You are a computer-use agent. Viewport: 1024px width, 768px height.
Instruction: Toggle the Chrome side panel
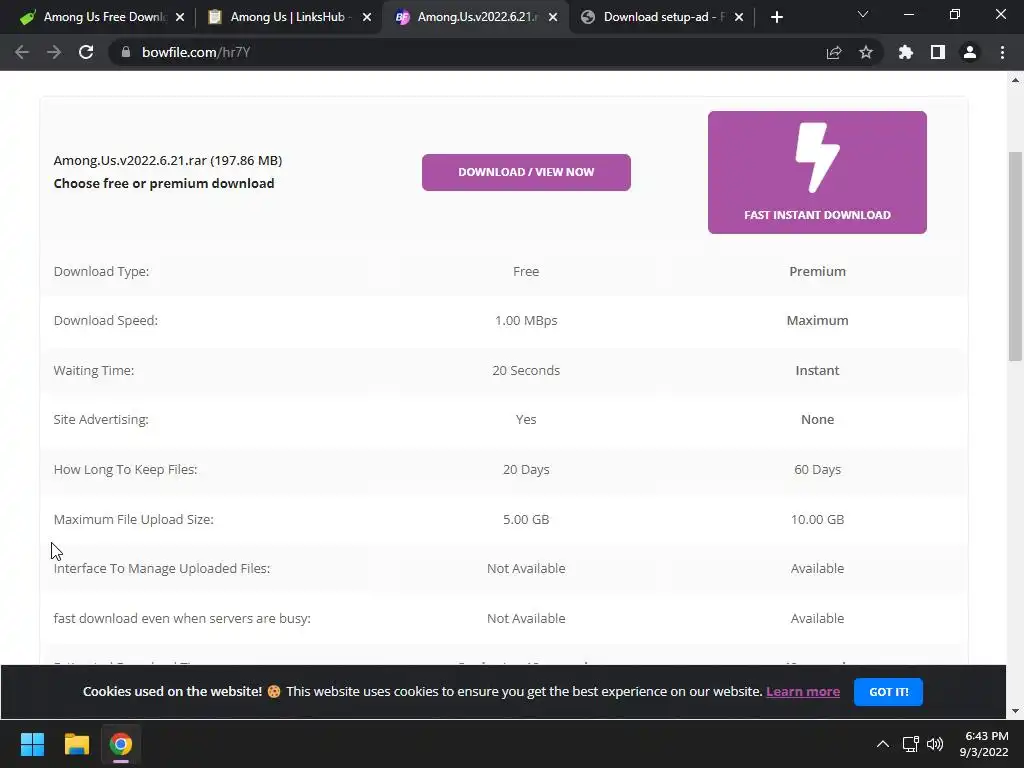(938, 52)
